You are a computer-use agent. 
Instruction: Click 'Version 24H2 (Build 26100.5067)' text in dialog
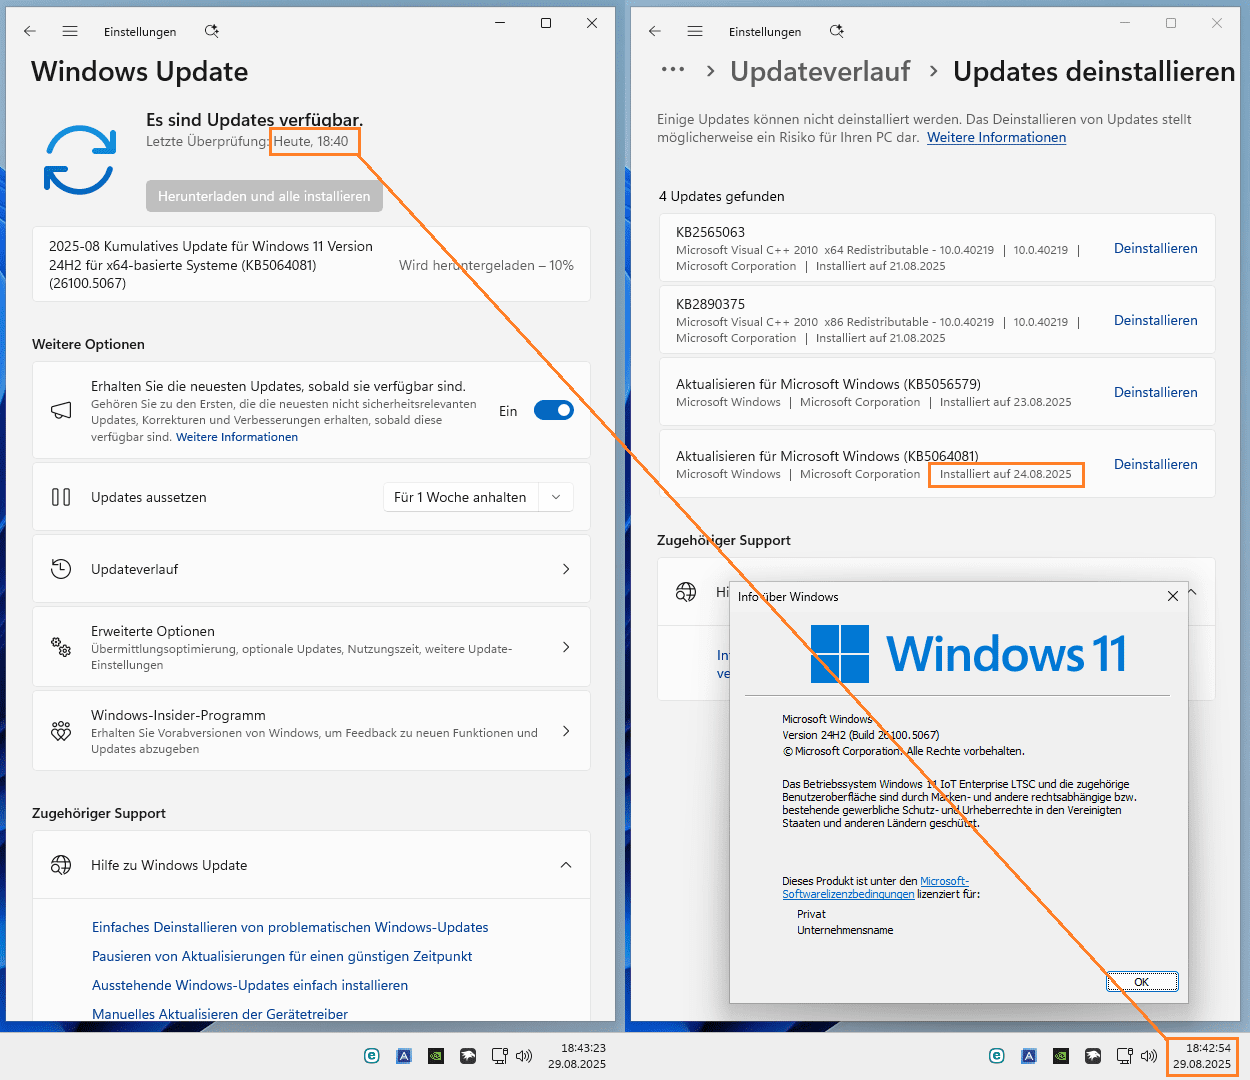(861, 735)
